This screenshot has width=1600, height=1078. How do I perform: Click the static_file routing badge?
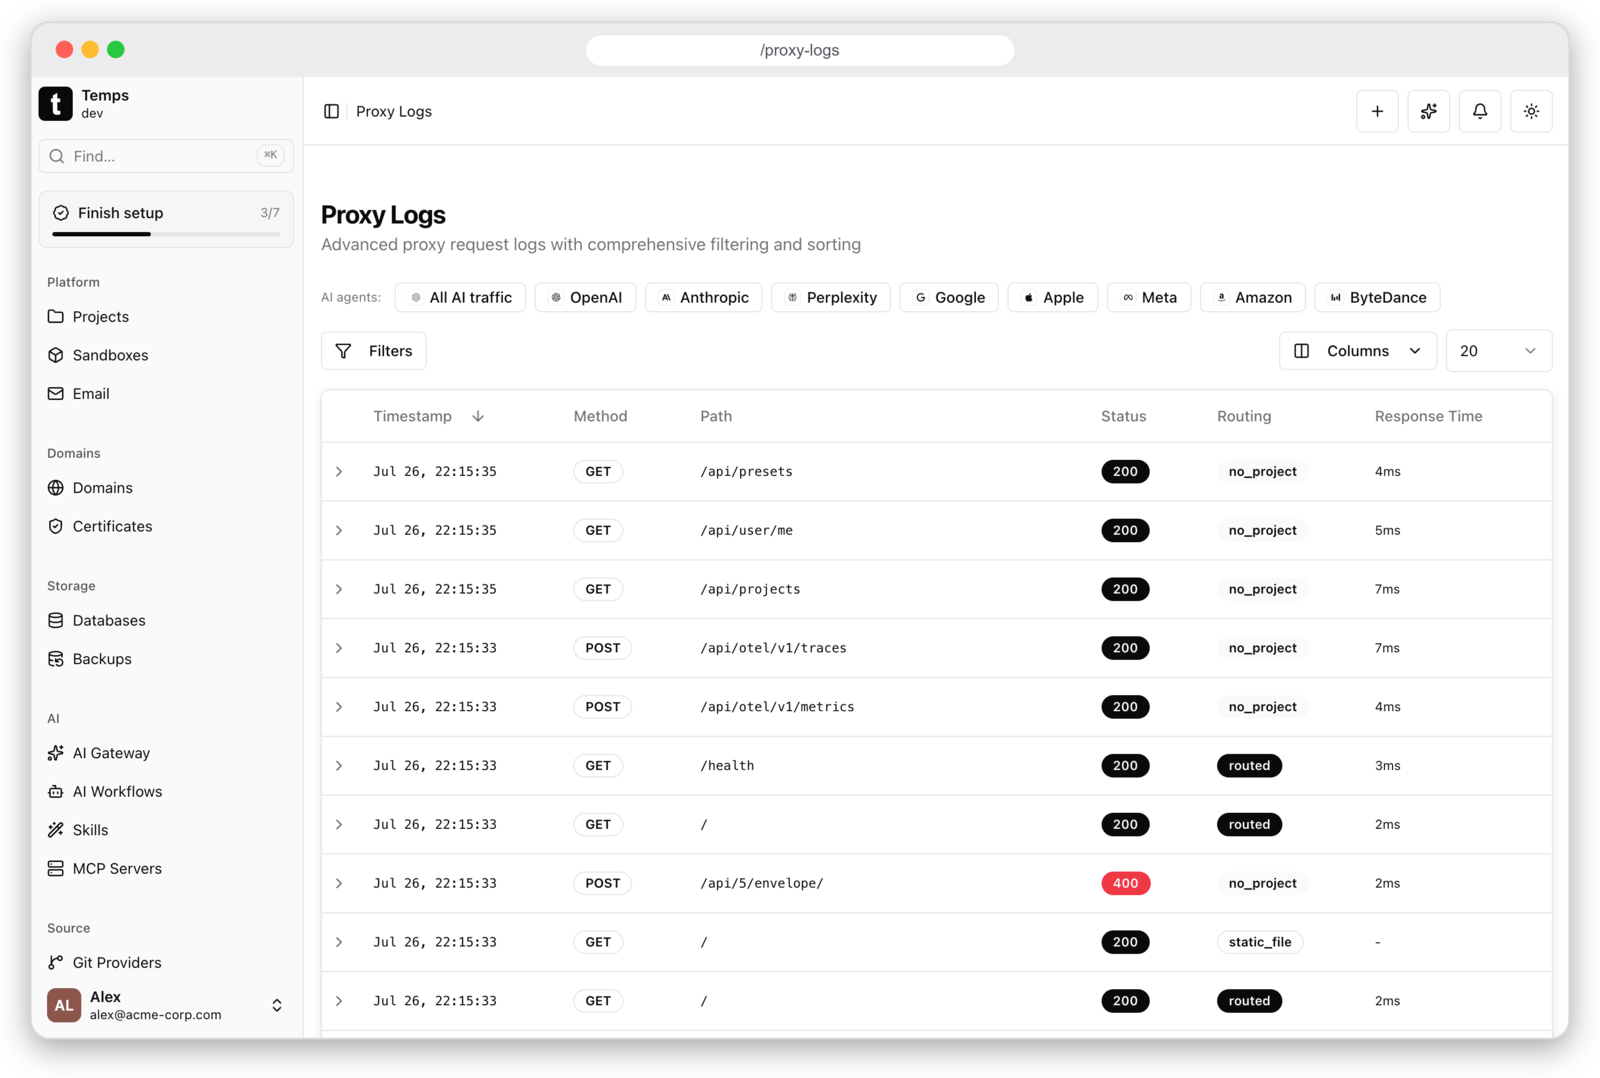(1260, 942)
